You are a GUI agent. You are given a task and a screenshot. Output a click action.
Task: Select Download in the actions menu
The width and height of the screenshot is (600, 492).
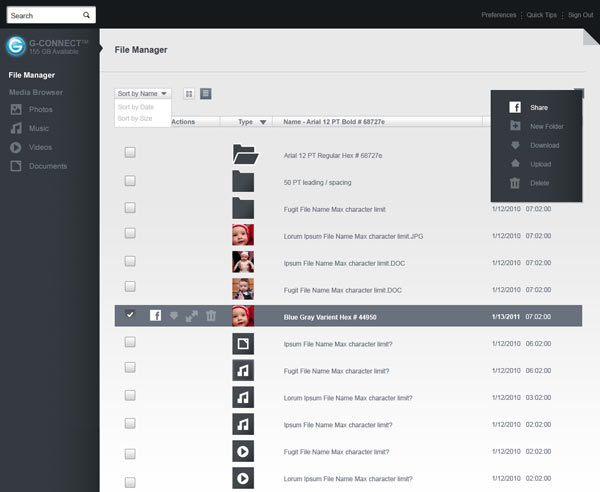click(544, 145)
